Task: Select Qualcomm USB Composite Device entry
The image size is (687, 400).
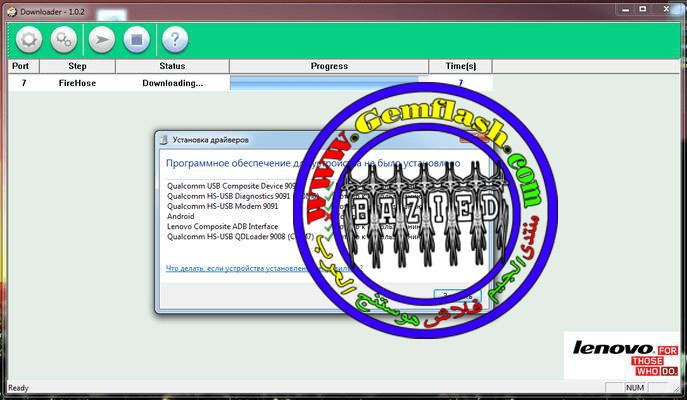Action: pyautogui.click(x=232, y=186)
